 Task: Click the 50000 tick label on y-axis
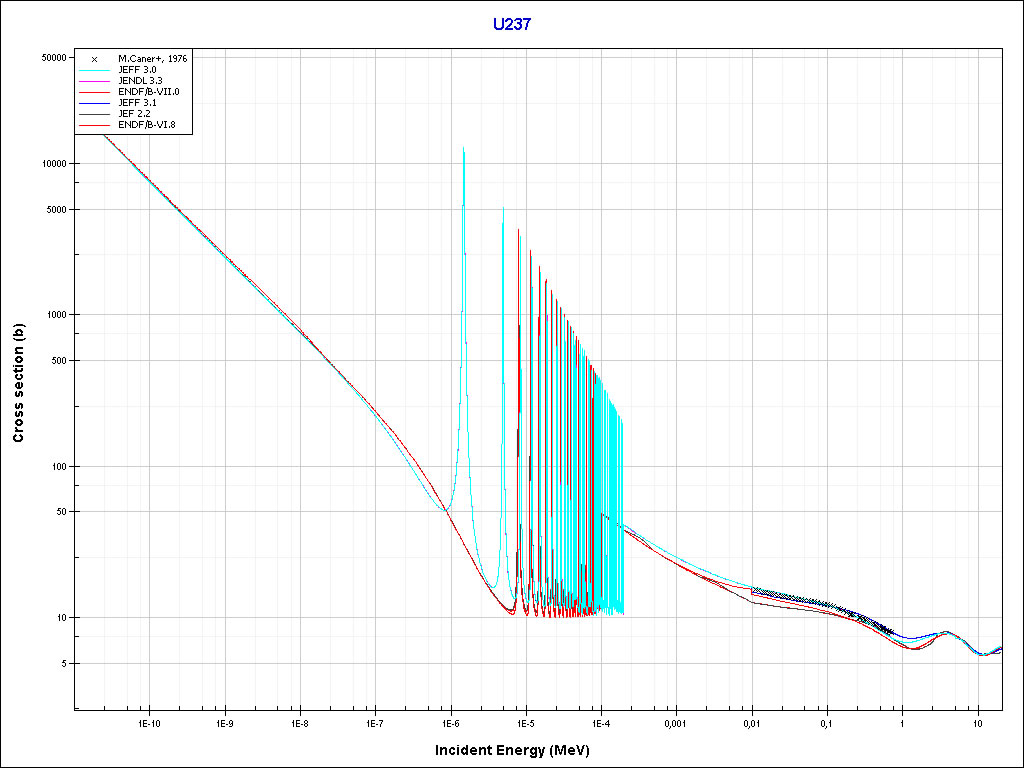[51, 58]
